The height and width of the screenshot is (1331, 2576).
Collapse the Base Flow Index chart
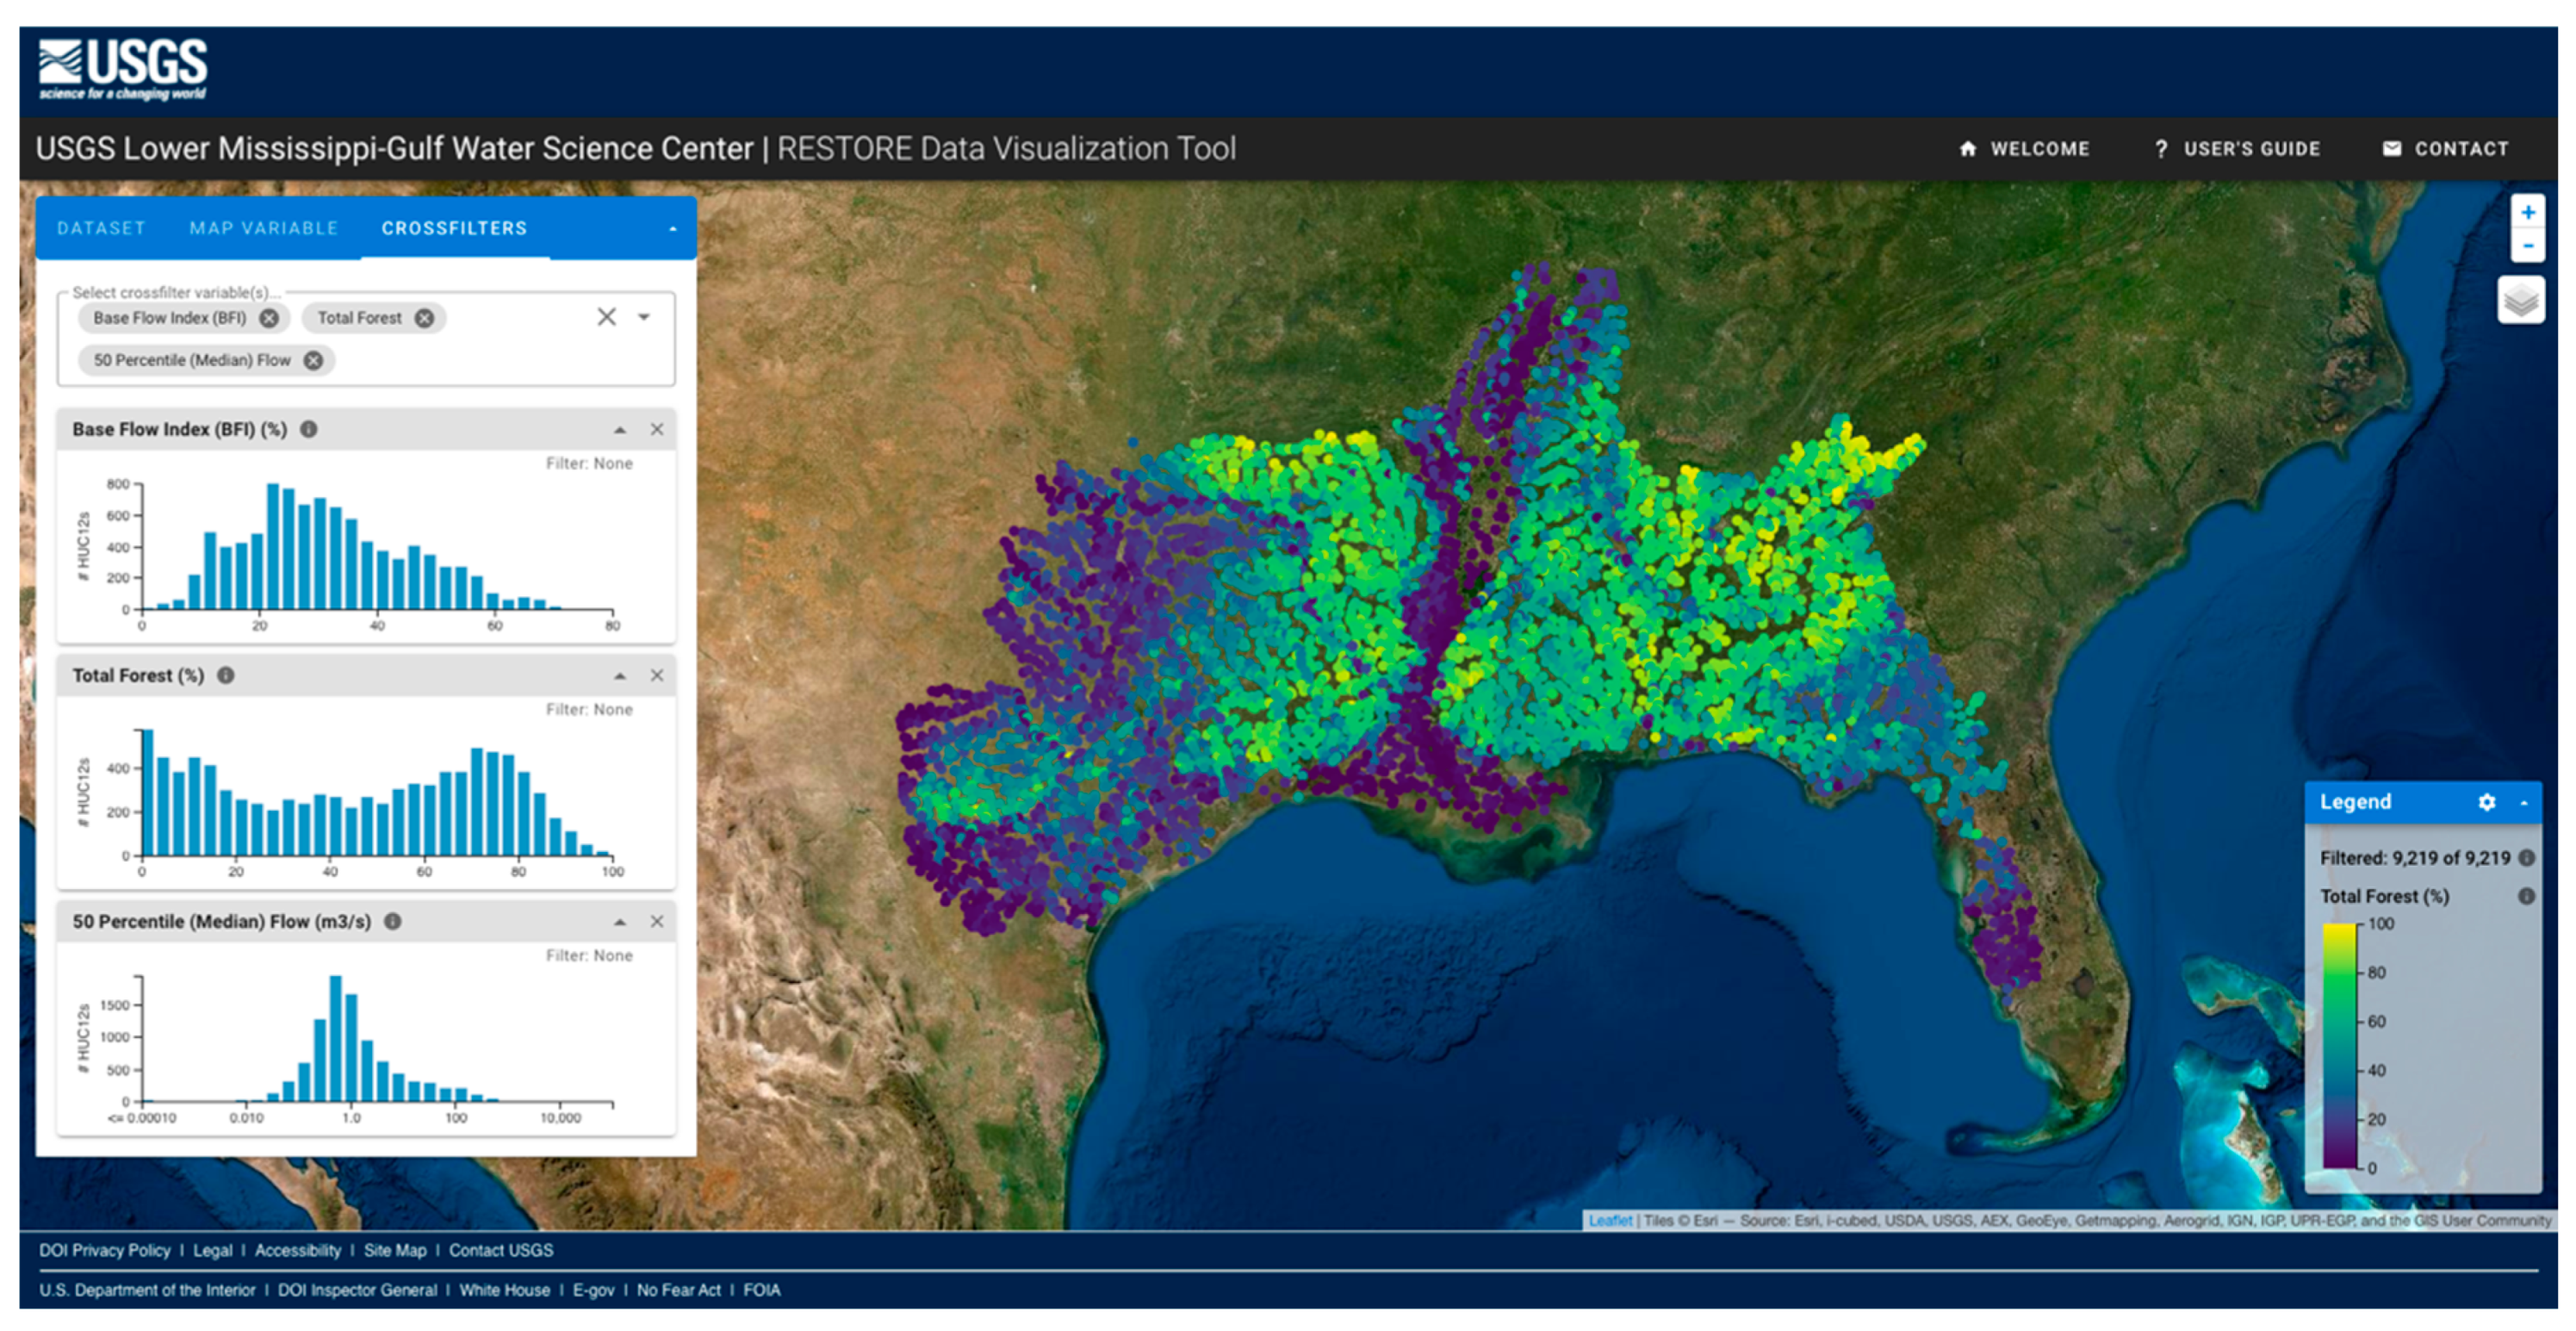(x=620, y=430)
